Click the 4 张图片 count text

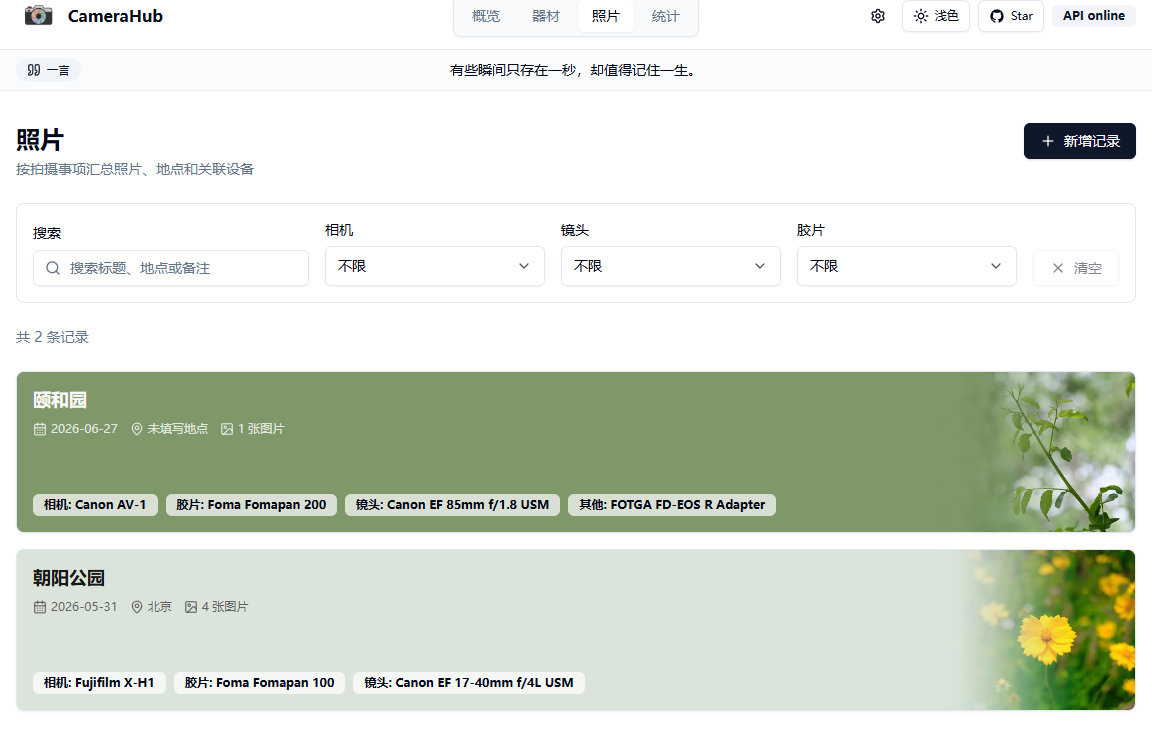coord(225,607)
